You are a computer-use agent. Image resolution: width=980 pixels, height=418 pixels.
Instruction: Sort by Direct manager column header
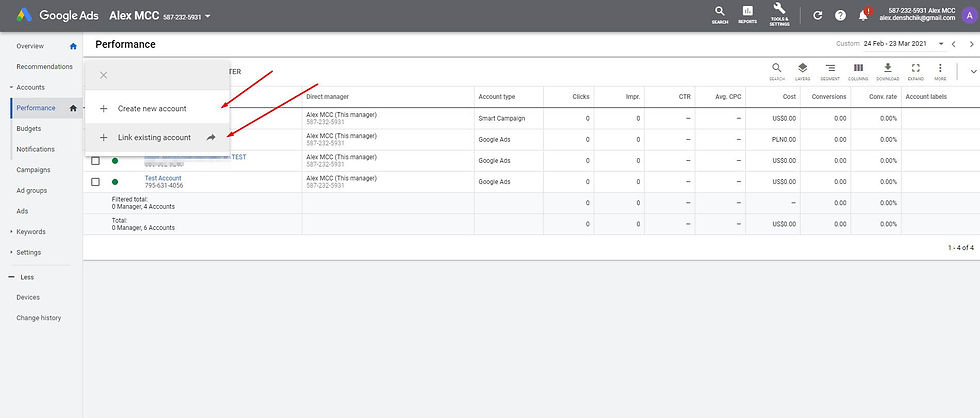(328, 97)
